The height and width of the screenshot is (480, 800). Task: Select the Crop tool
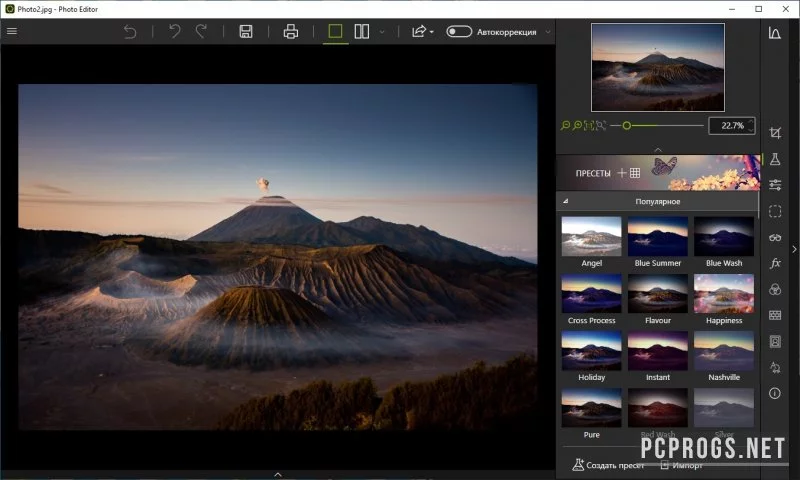click(775, 133)
